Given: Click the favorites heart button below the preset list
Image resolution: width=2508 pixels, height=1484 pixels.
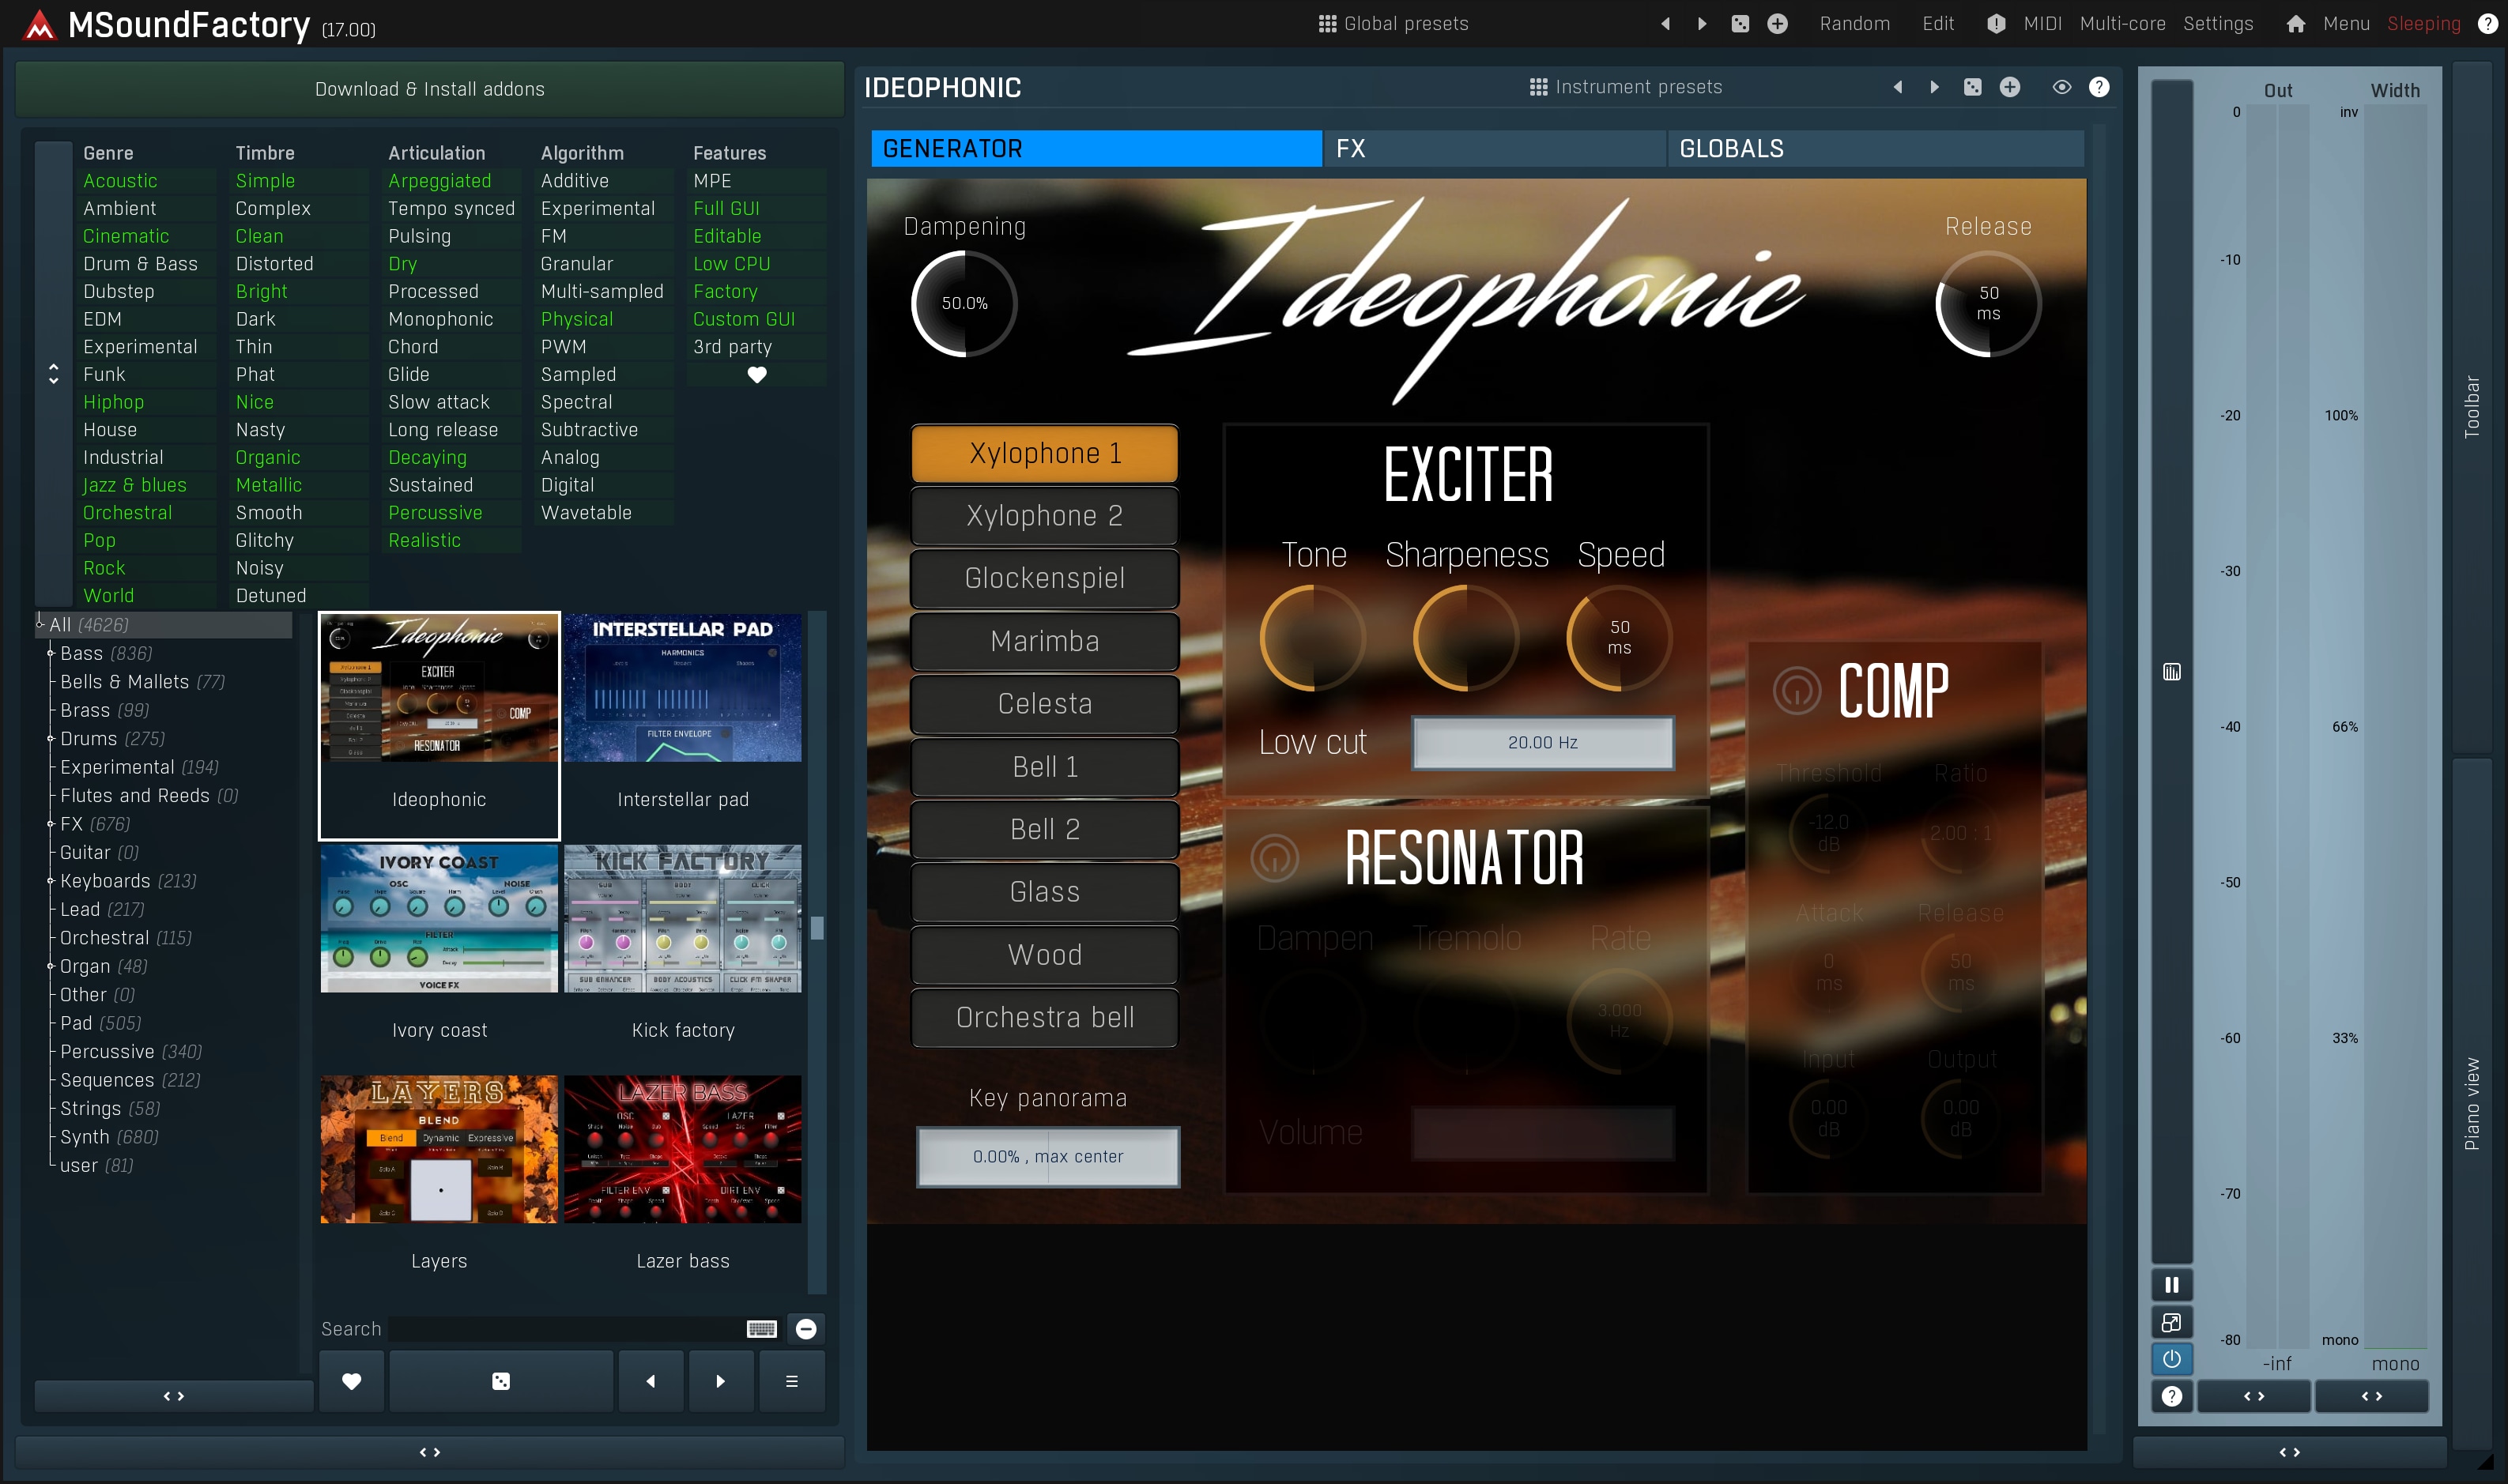Looking at the screenshot, I should tap(351, 1381).
